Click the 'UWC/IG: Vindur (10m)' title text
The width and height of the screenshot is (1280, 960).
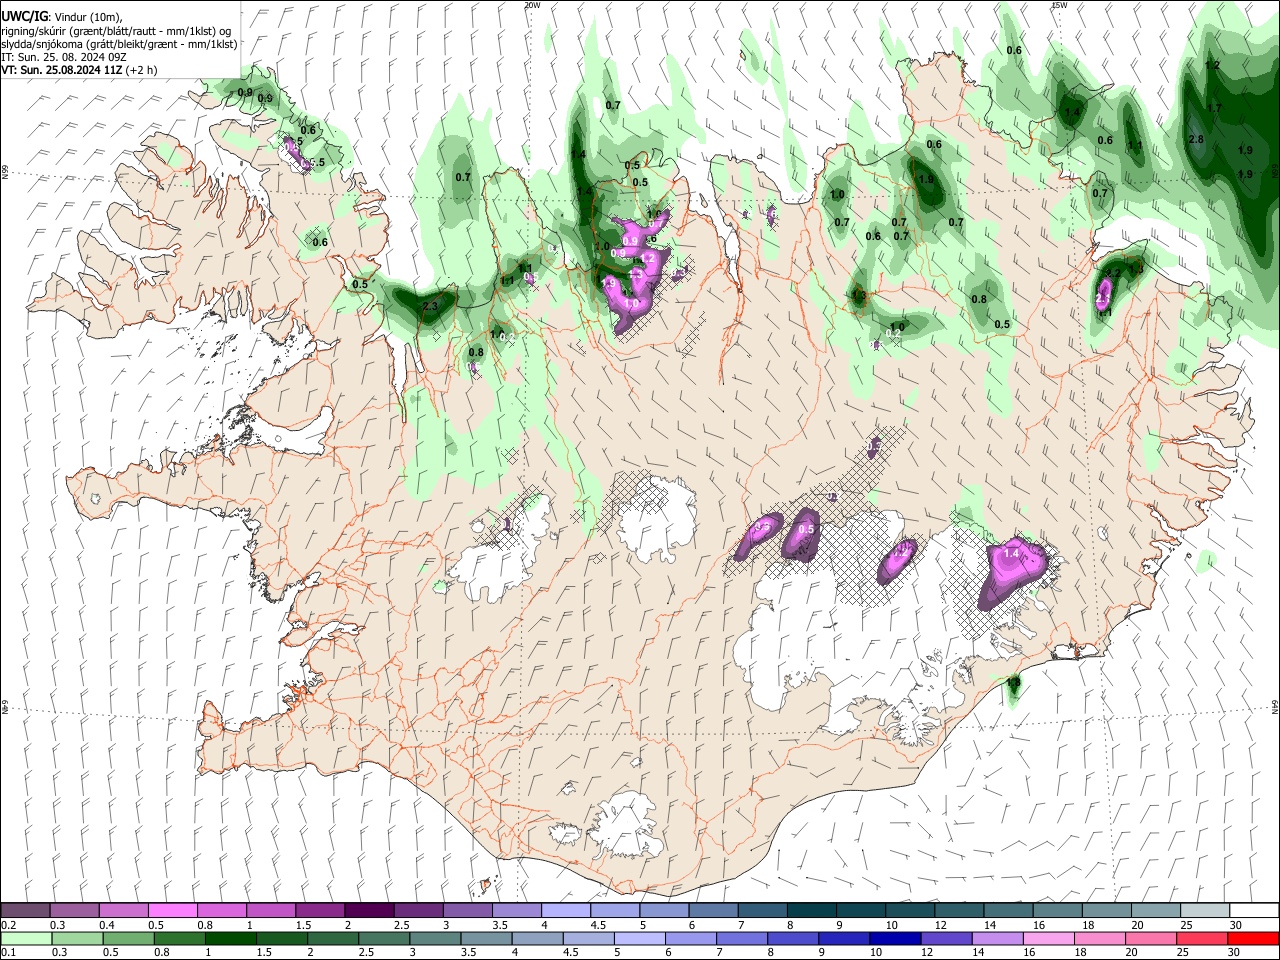[x=62, y=17]
